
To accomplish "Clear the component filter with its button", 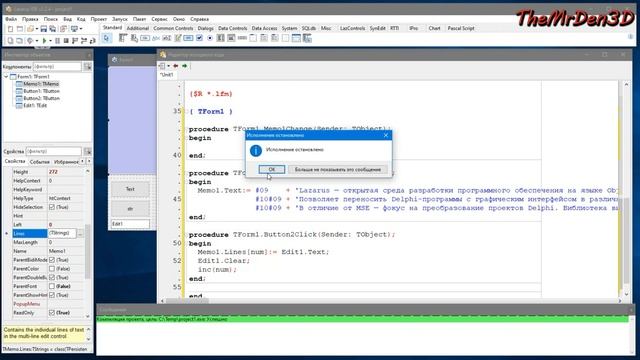I will 87,67.
